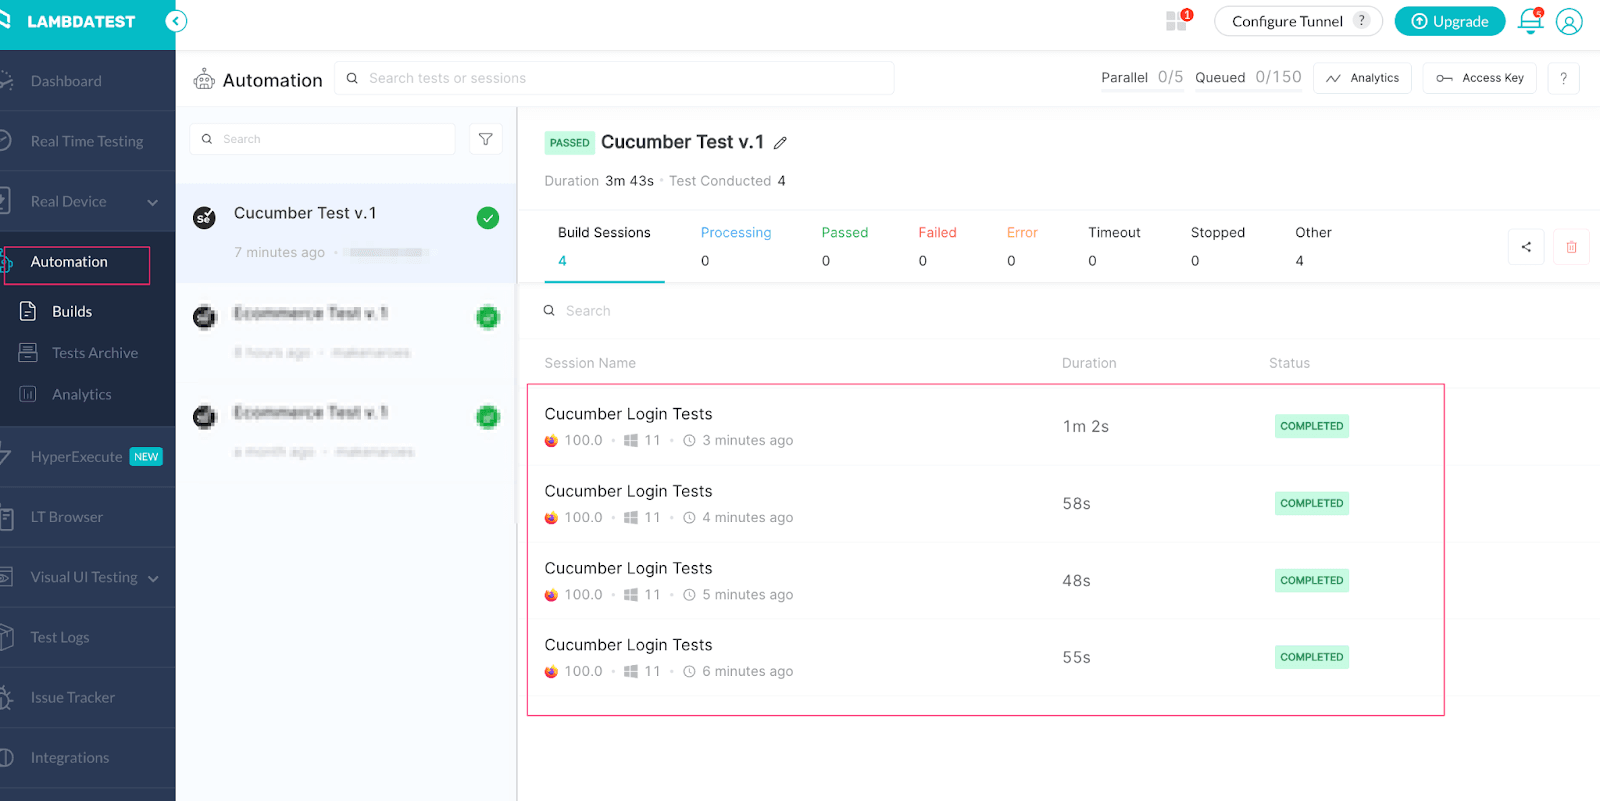Viewport: 1600px width, 801px height.
Task: Click the Builds document icon in the sidebar
Action: pyautogui.click(x=28, y=311)
